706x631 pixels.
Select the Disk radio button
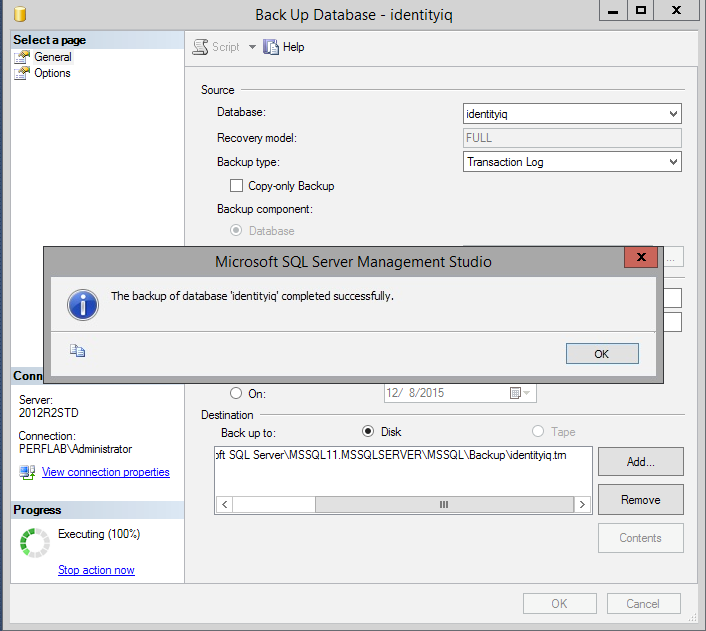(368, 431)
